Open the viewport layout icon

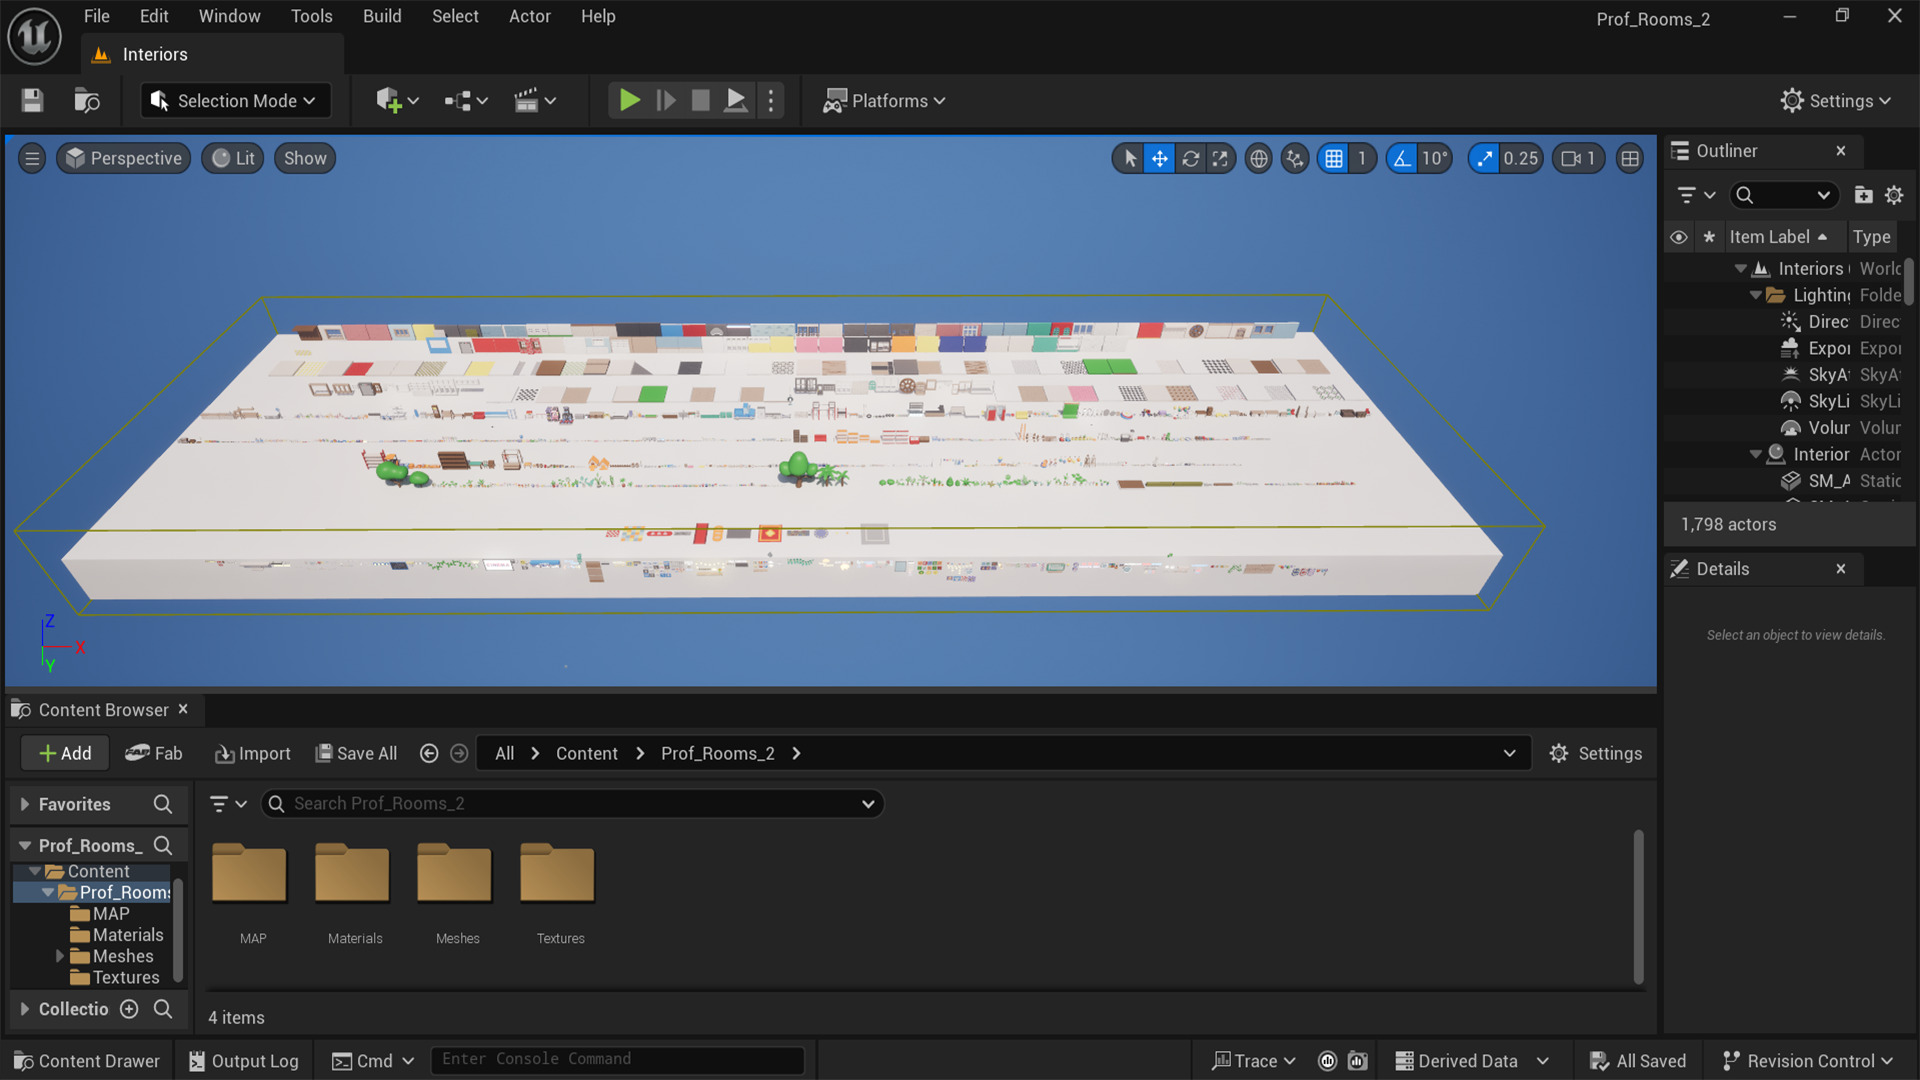1630,158
